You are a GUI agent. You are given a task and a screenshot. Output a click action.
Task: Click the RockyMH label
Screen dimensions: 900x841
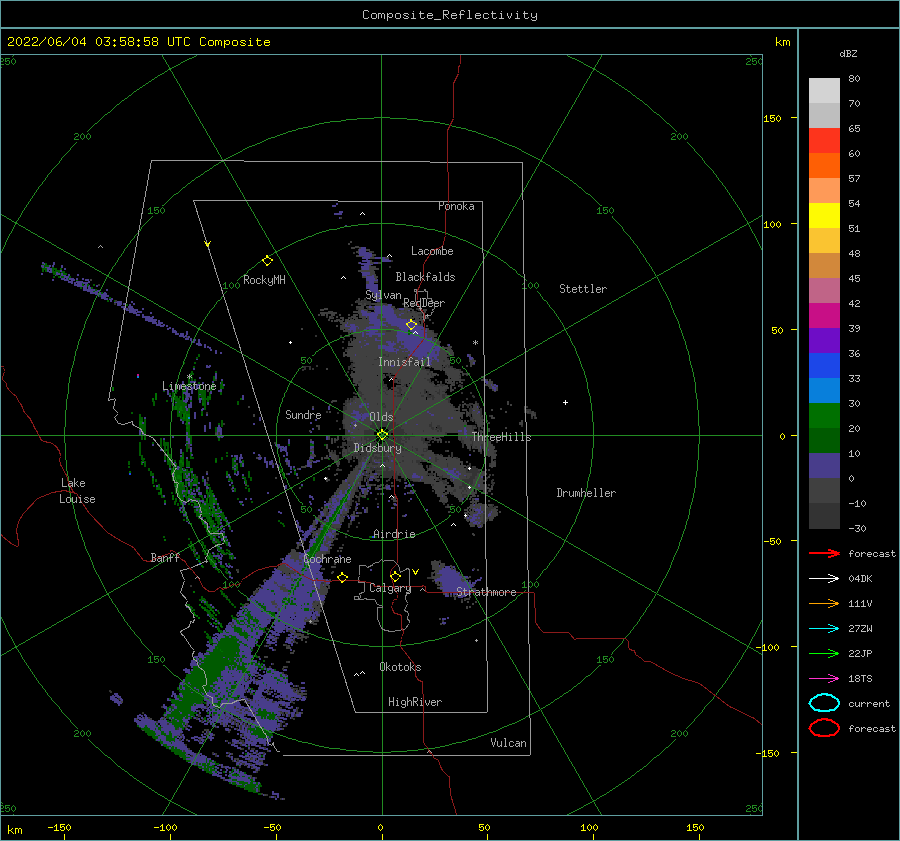point(264,280)
